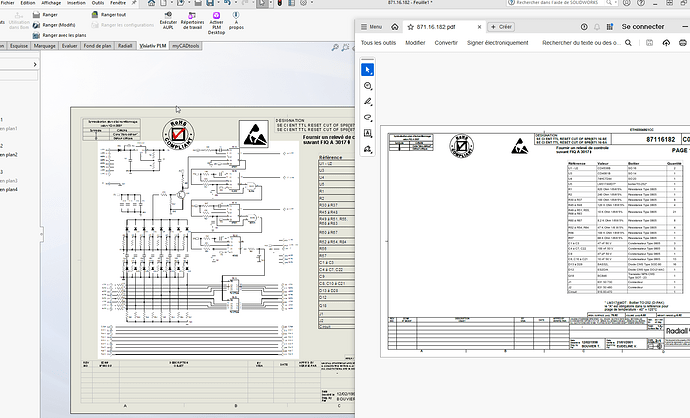Click the Créer new tab button
690x418 pixels.
501,27
